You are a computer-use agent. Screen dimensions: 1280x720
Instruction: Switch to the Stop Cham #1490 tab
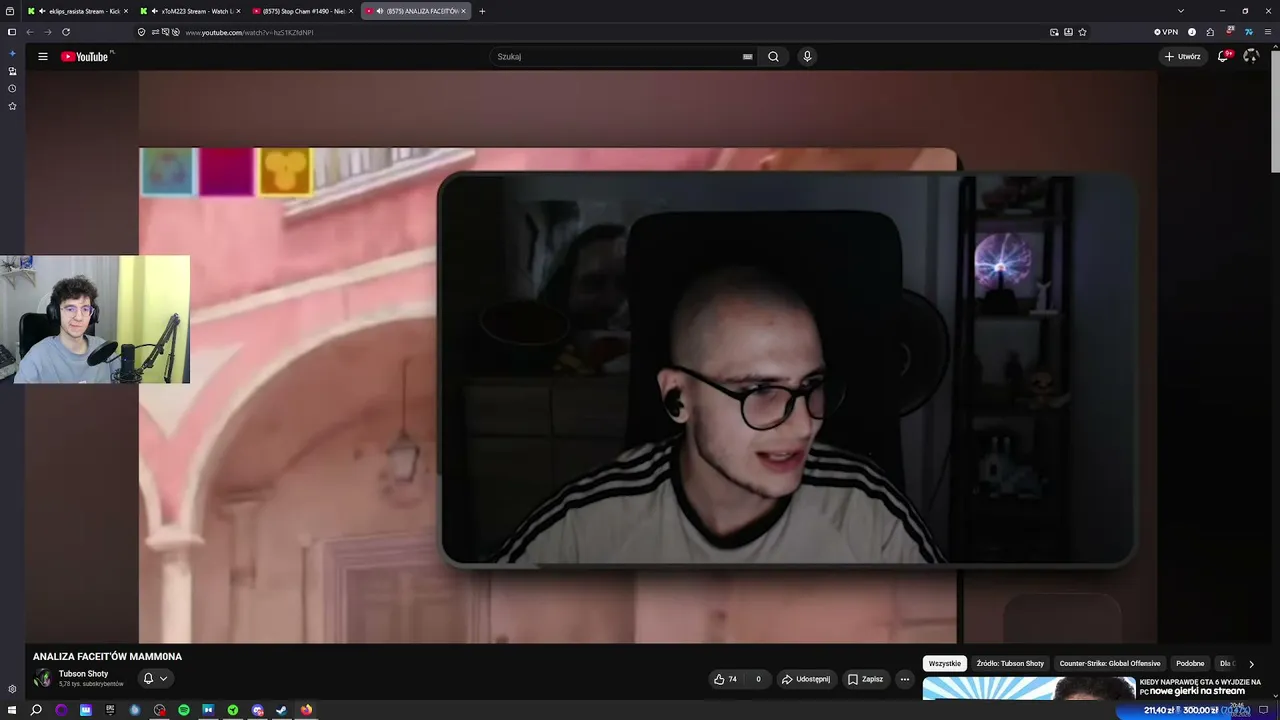pyautogui.click(x=302, y=11)
